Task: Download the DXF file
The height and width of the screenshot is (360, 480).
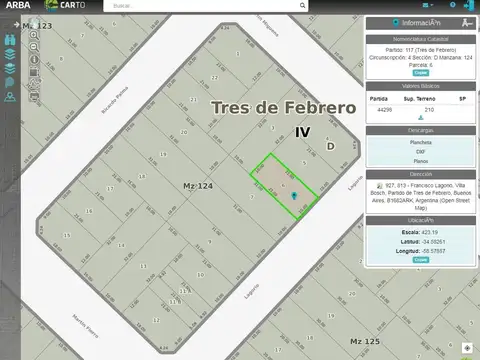Action: coord(421,152)
